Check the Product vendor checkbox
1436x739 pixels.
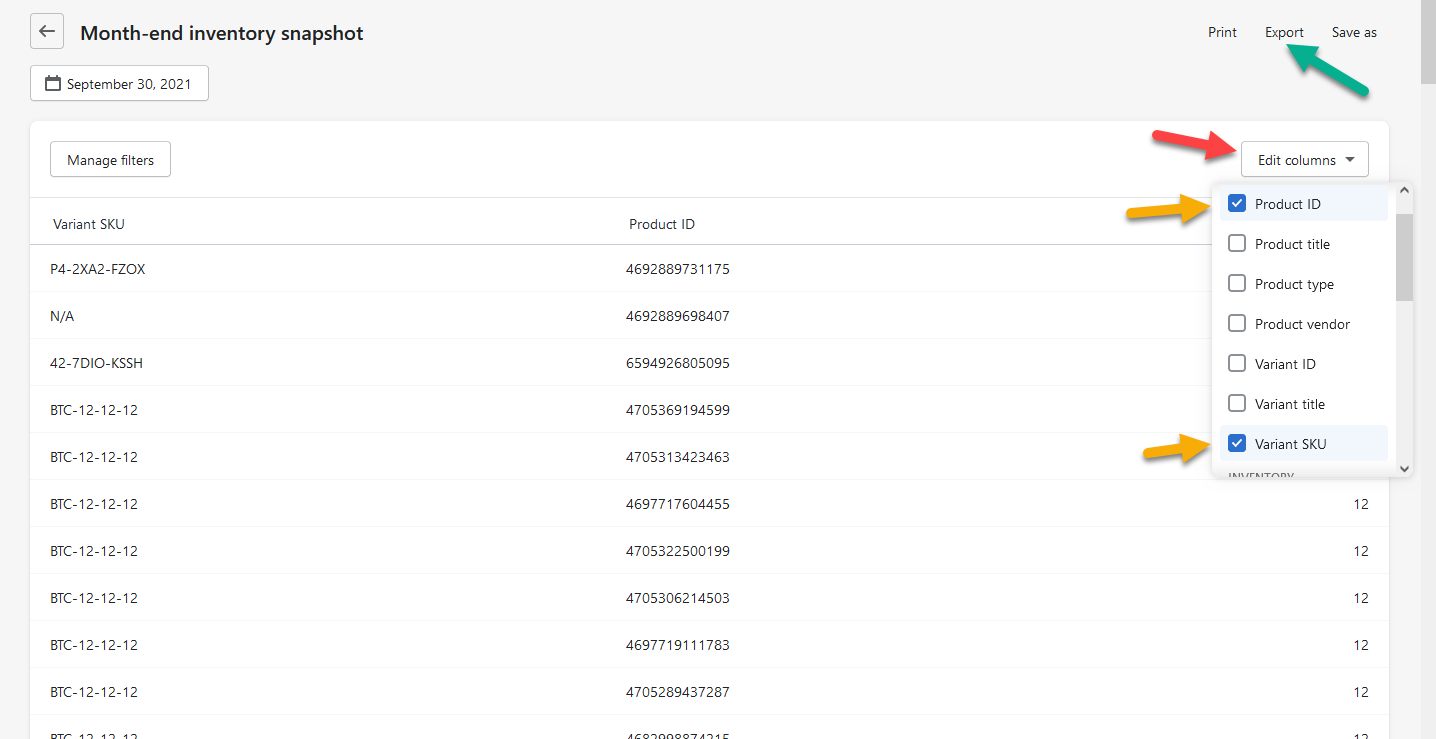1237,324
